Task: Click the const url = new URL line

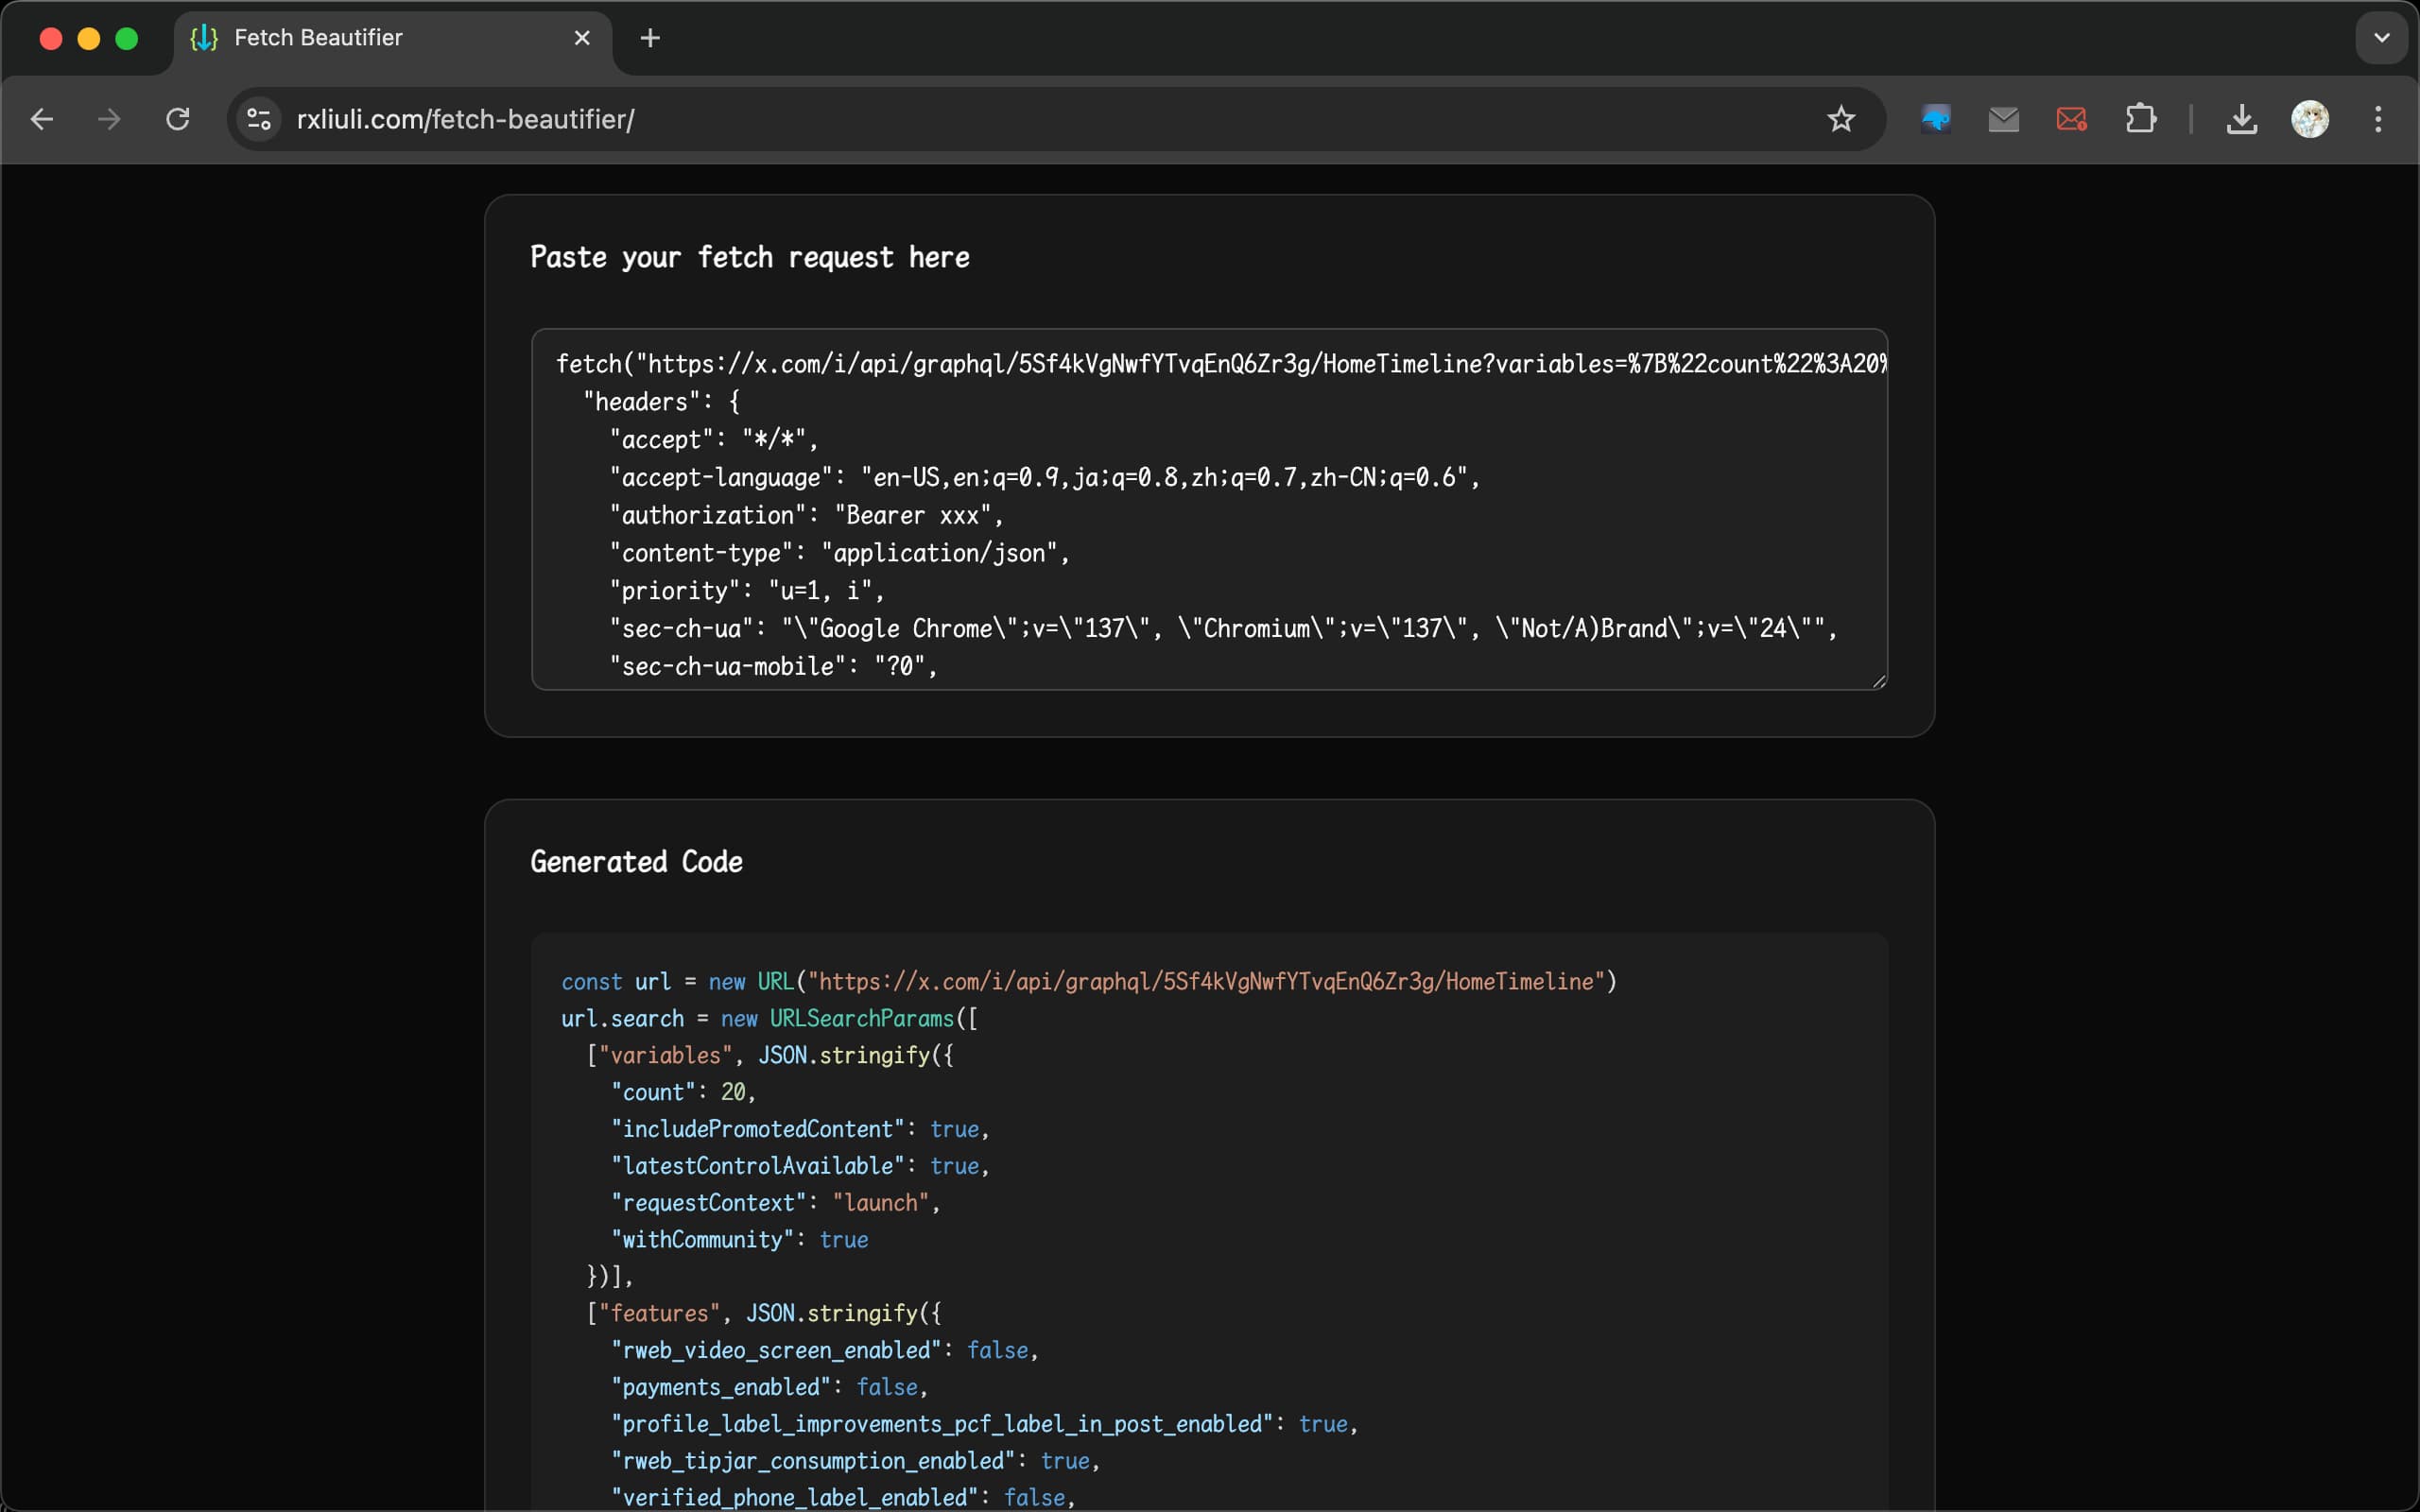Action: [x=1089, y=982]
